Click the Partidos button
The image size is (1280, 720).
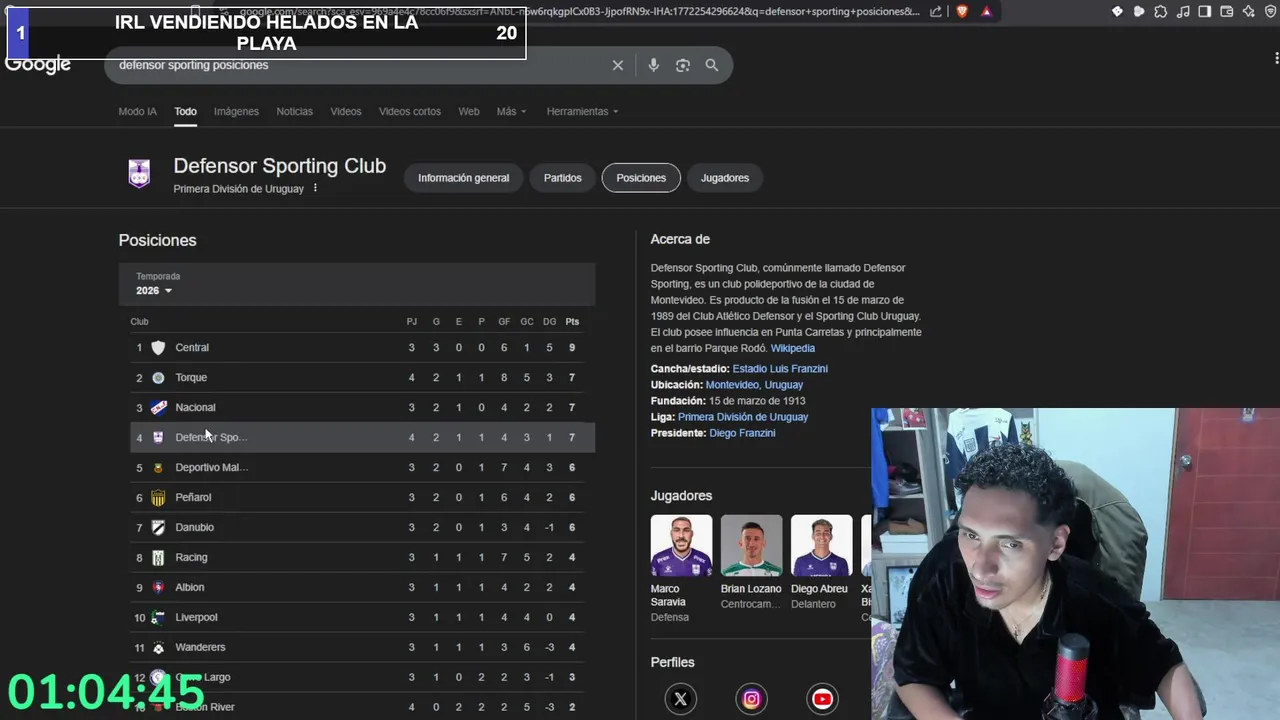563,178
